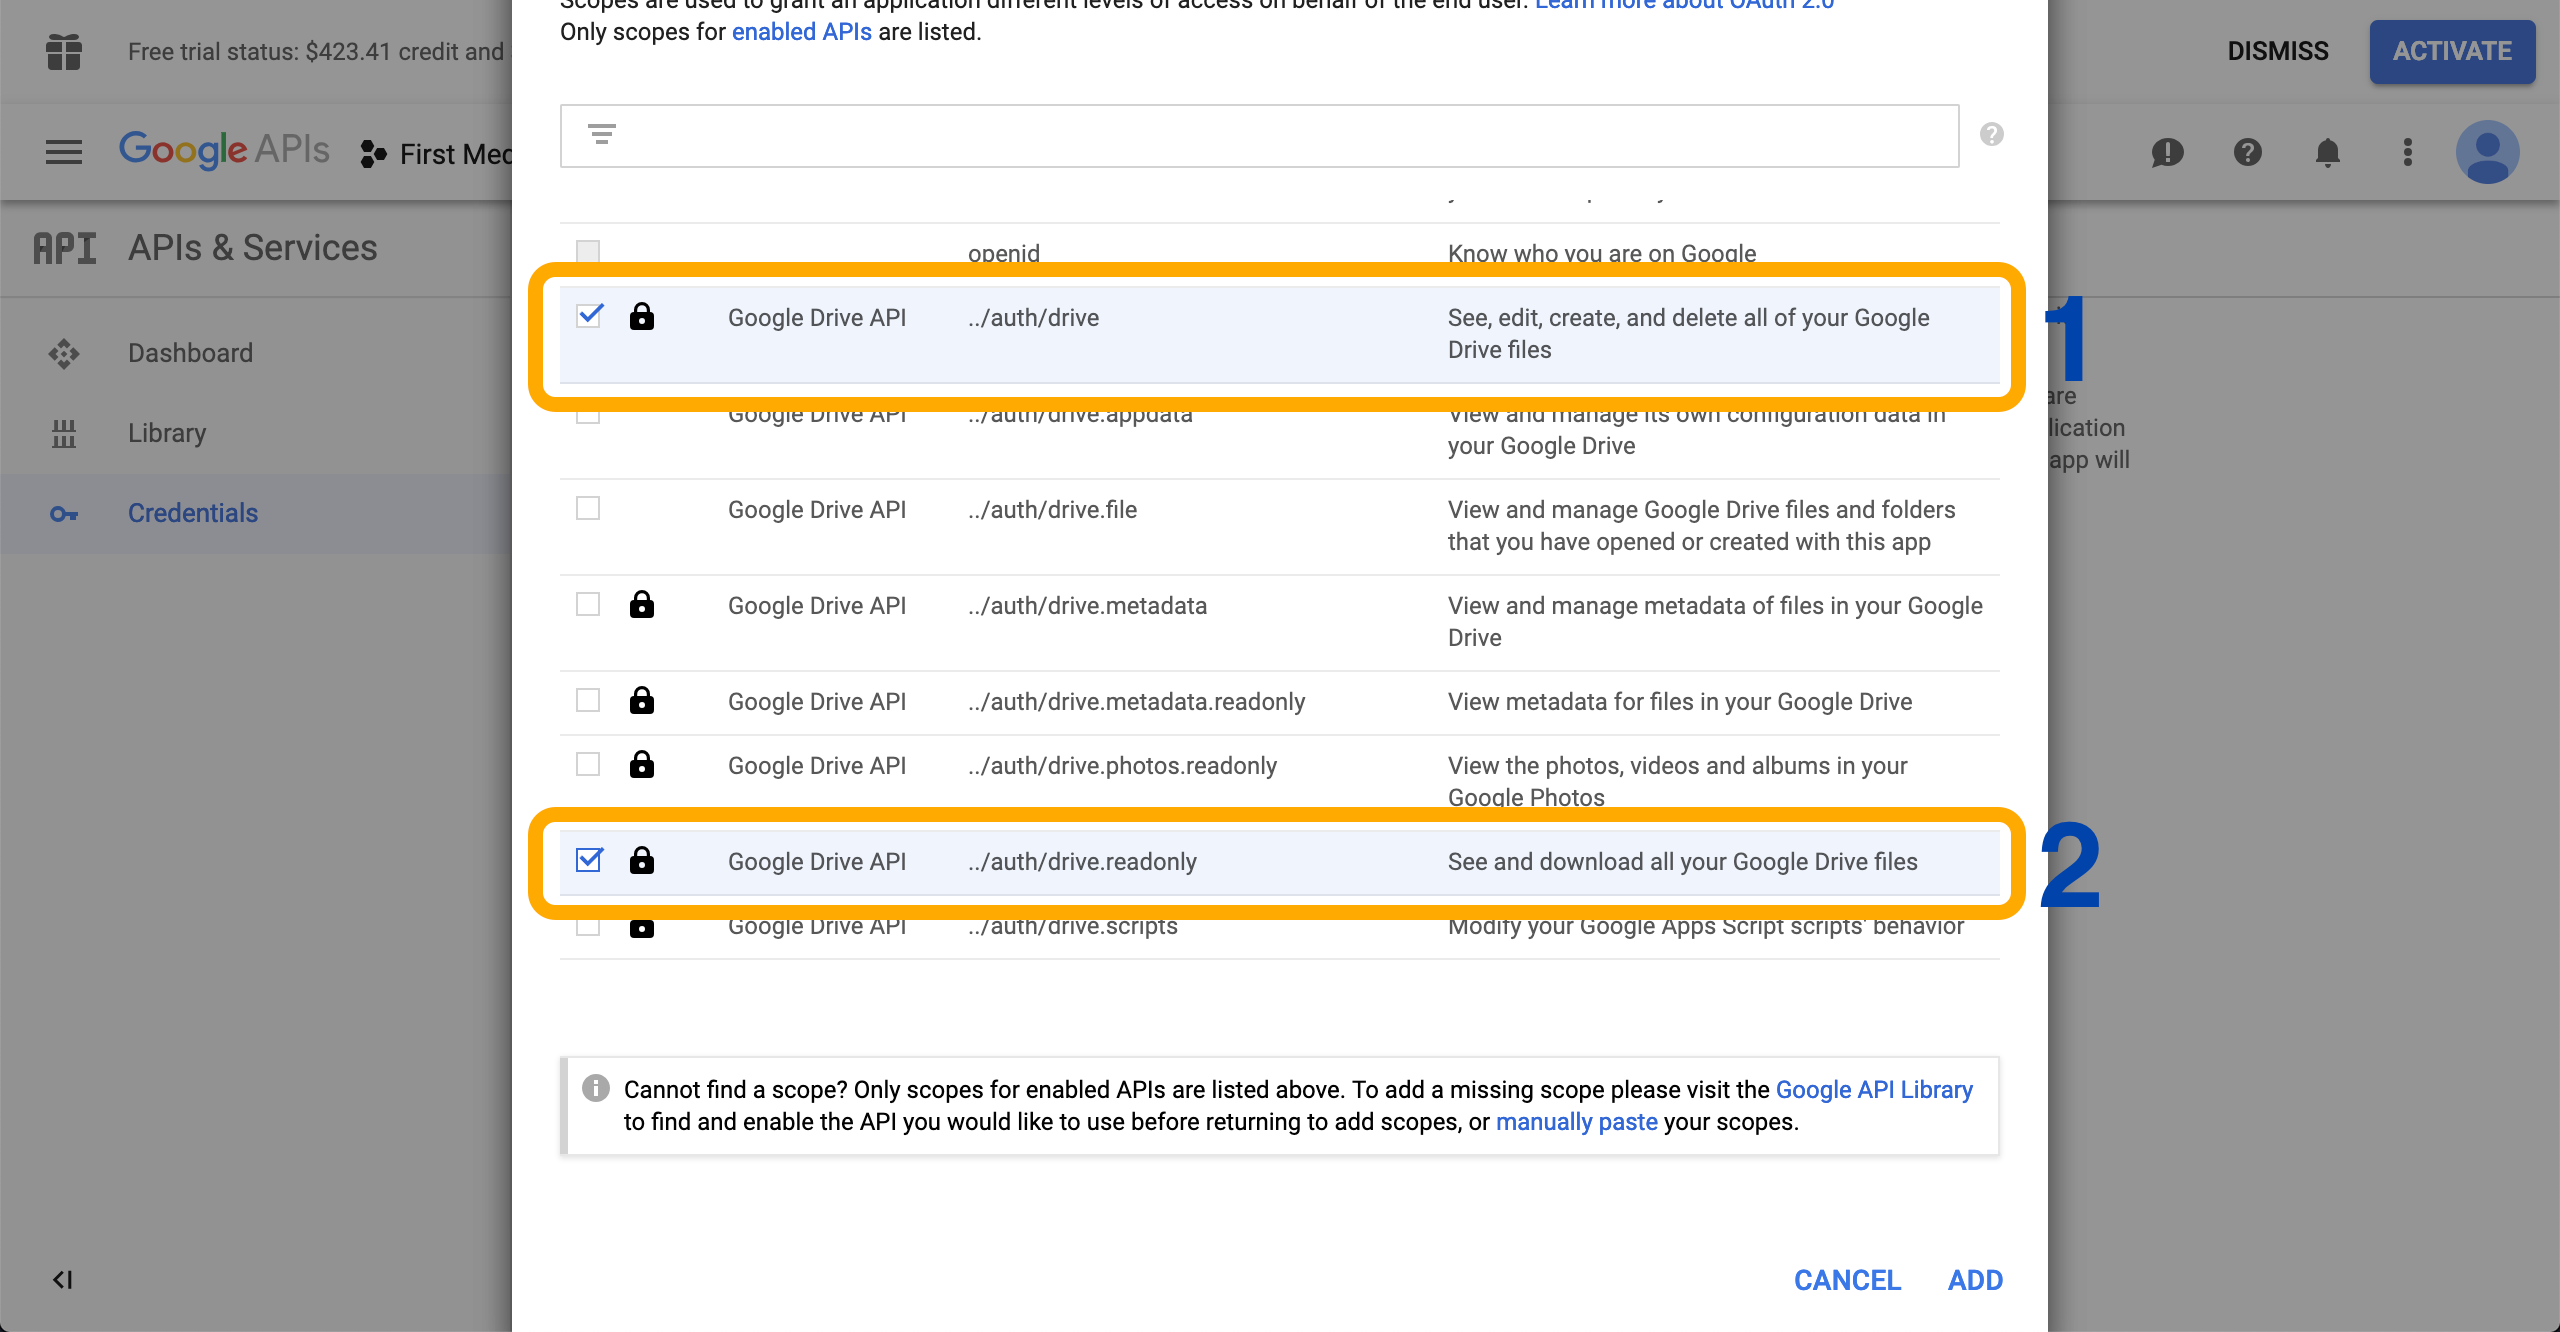
Task: Uncheck the ../auth/drive scope checkbox
Action: pyautogui.click(x=589, y=316)
